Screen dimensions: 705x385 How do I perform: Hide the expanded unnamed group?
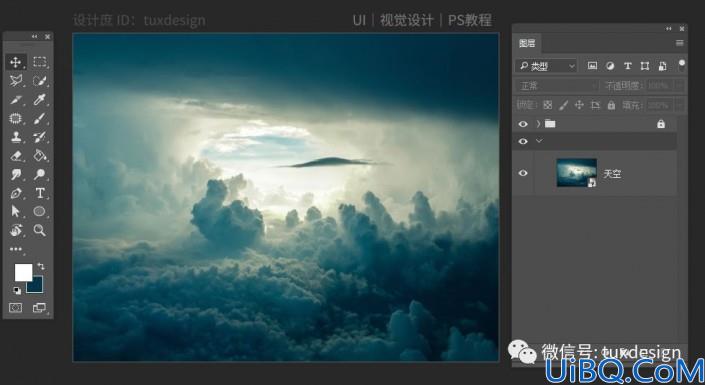[x=523, y=141]
